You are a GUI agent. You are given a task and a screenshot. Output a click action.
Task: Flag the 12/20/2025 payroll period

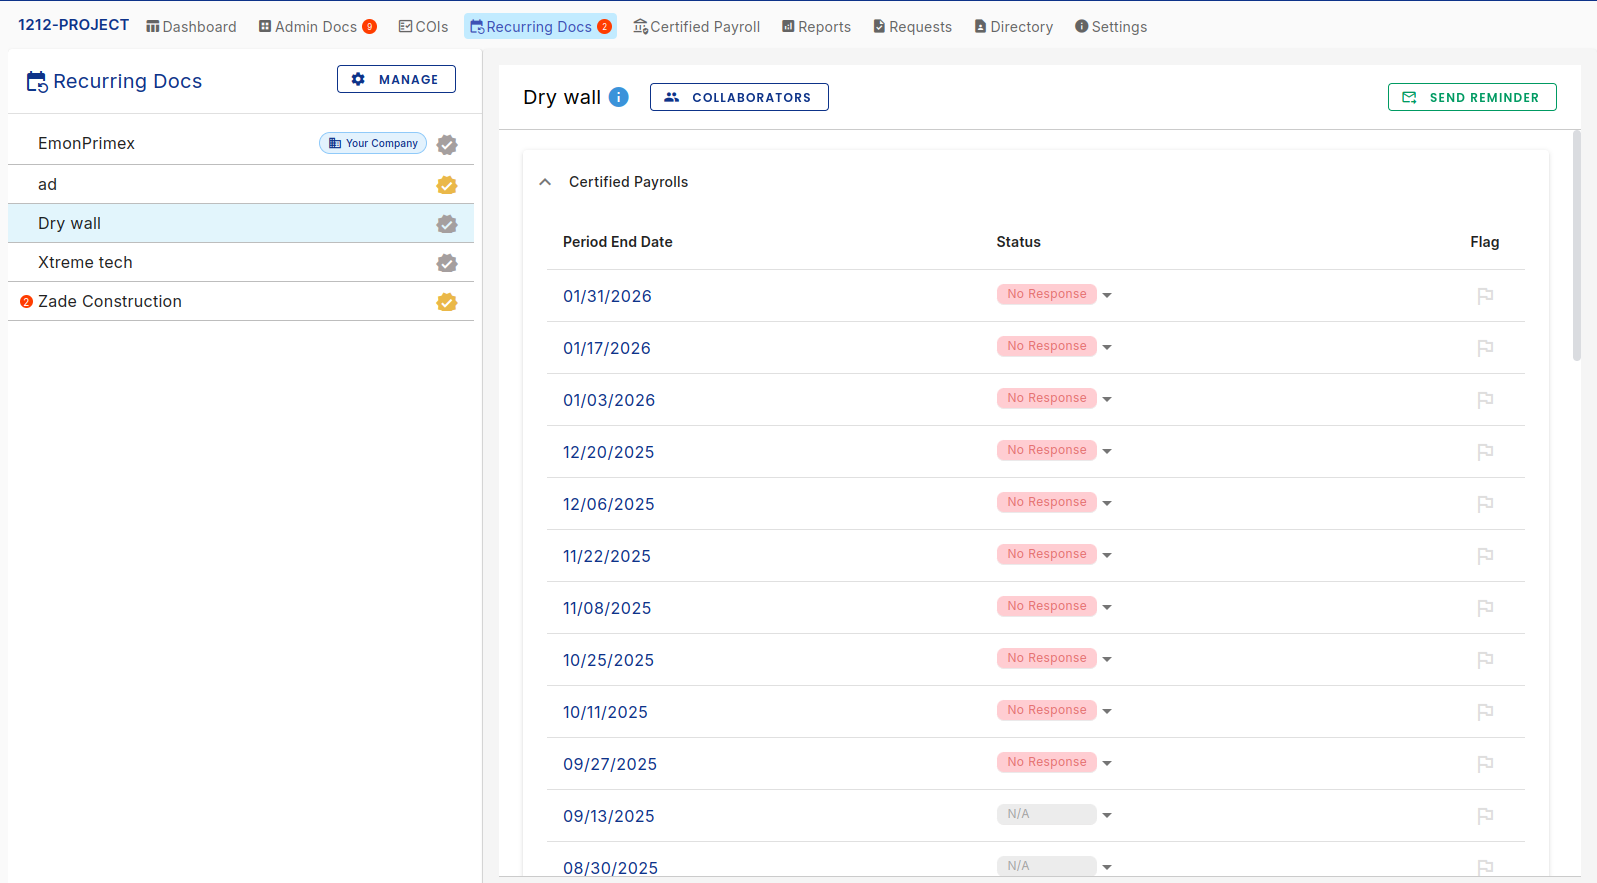(1485, 452)
